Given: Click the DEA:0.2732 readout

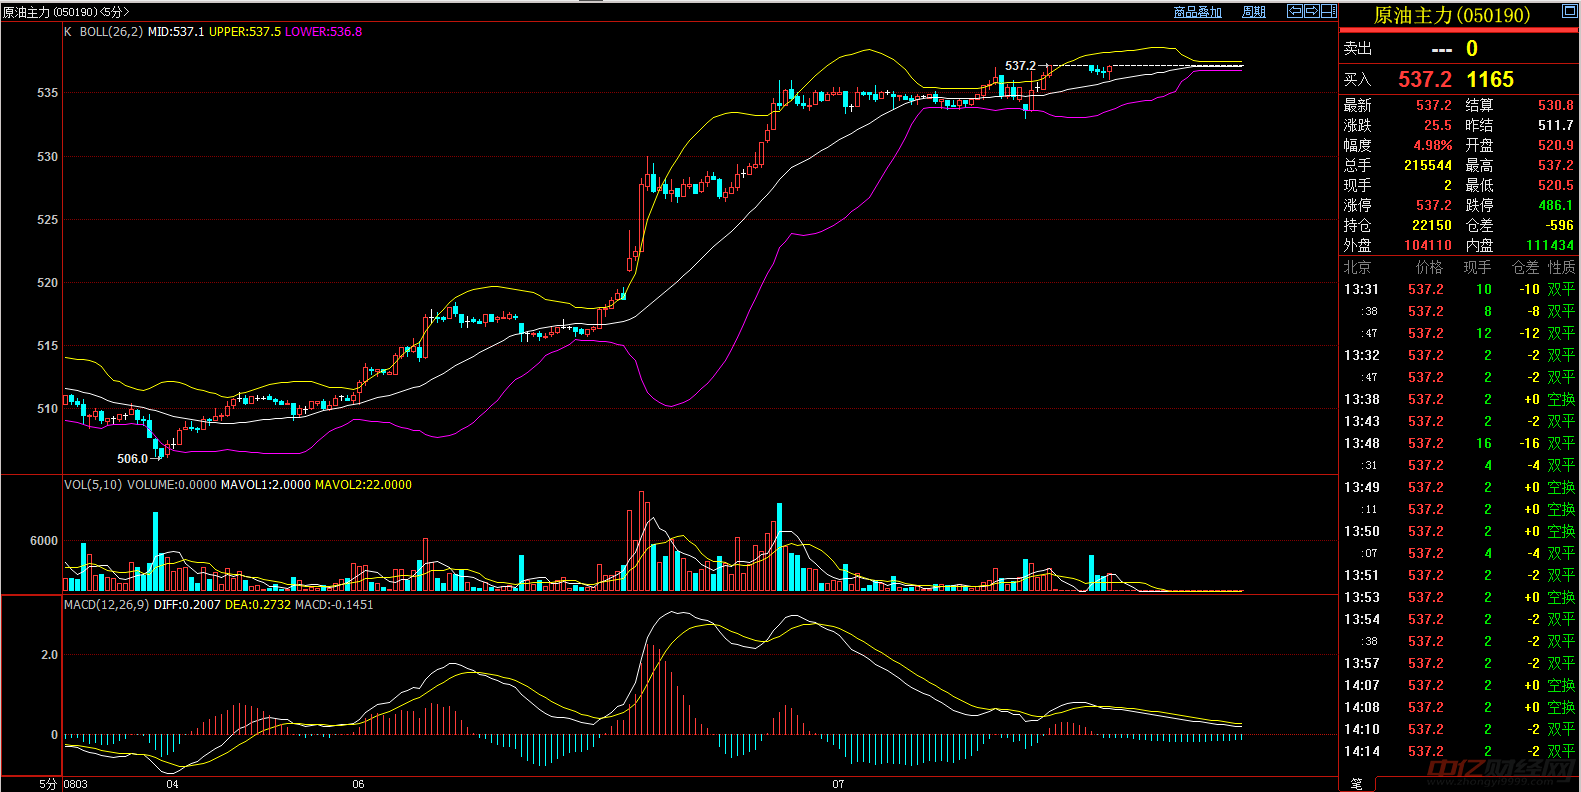Looking at the screenshot, I should [x=258, y=605].
